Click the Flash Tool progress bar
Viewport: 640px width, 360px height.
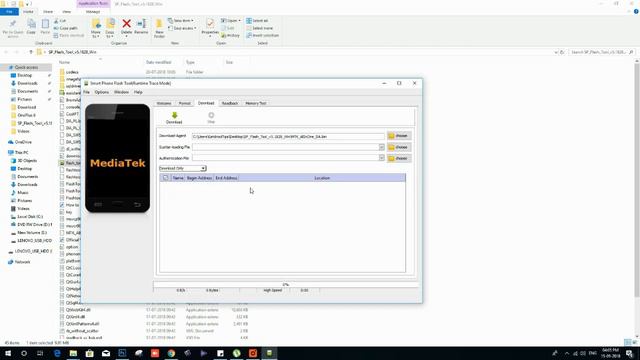pos(286,284)
